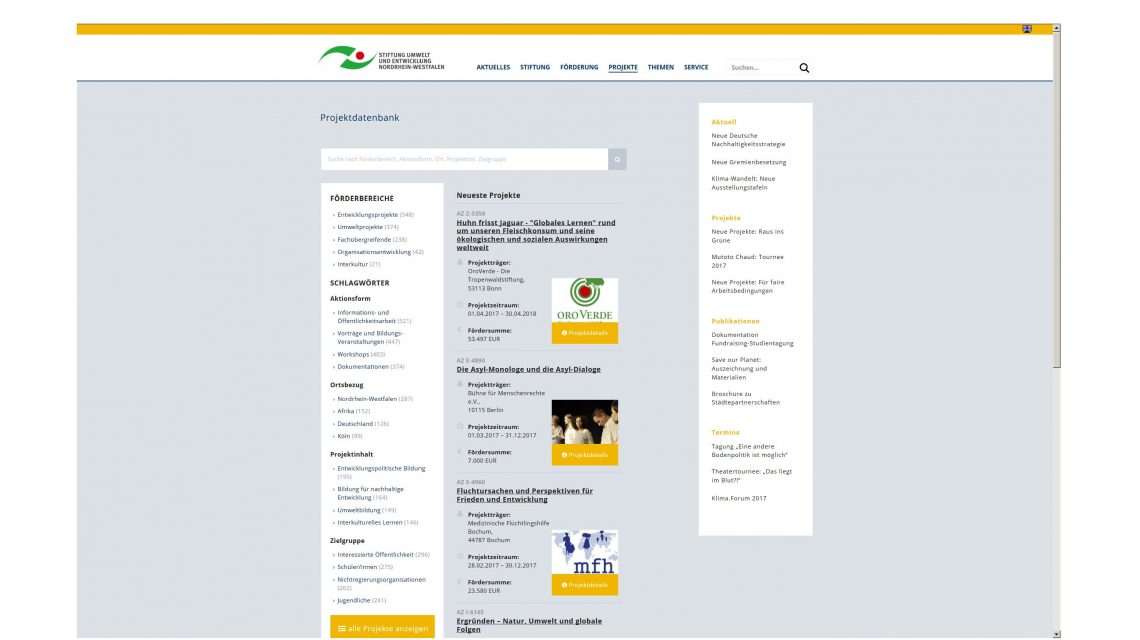
Task: Click the OroVerde logo thumbnail
Action: click(585, 300)
